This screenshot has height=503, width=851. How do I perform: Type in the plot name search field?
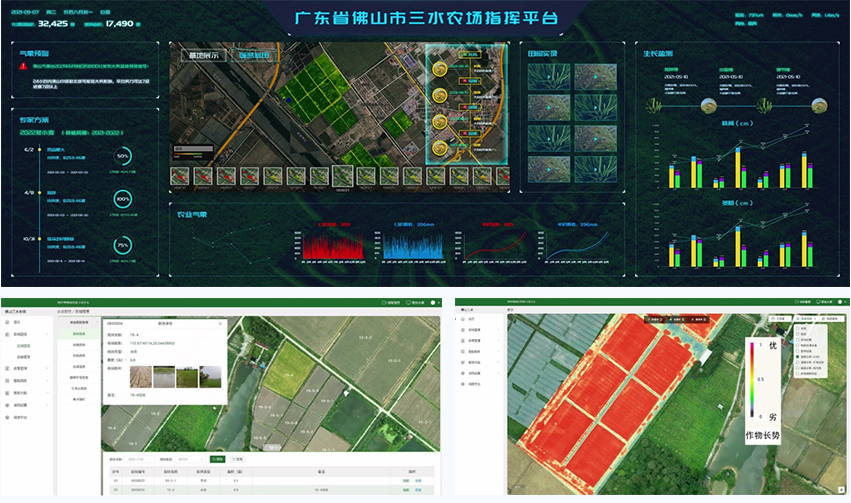click(x=140, y=458)
